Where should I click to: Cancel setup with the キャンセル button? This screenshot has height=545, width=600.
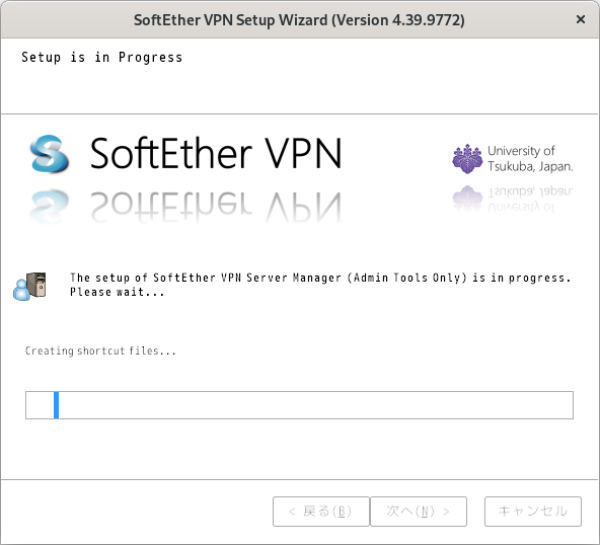(532, 511)
